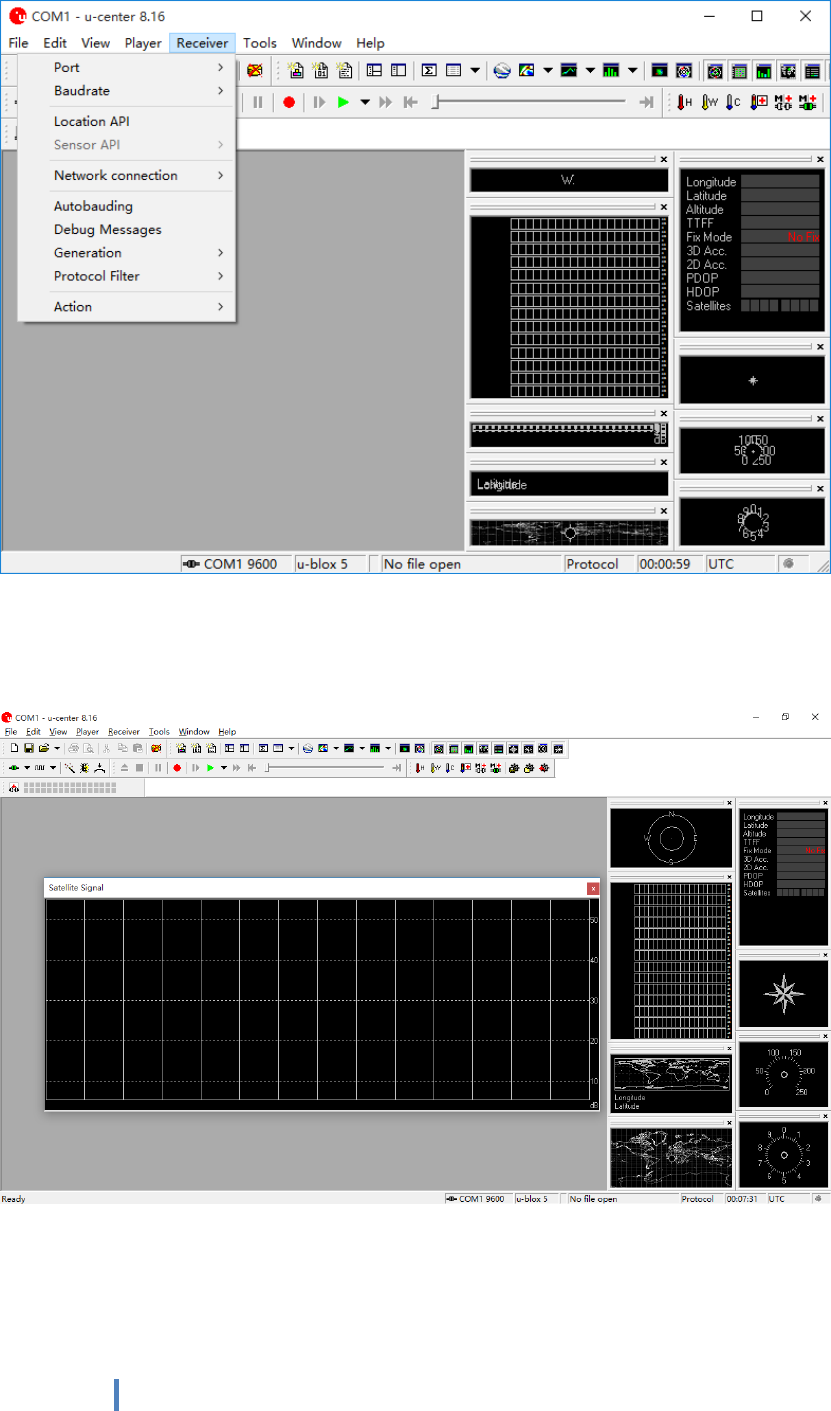
Task: Open chart view dropdown arrow in Receiver-menu window
Action: [590, 70]
